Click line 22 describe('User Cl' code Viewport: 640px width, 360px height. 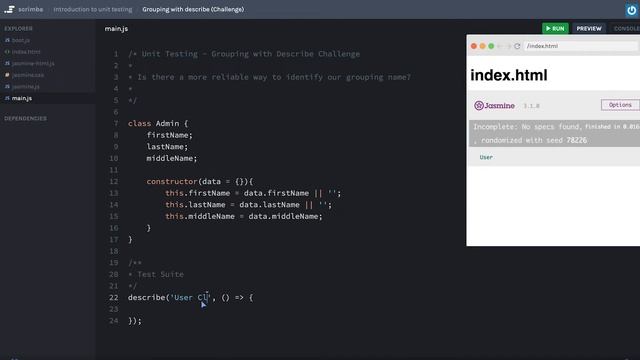(191, 298)
